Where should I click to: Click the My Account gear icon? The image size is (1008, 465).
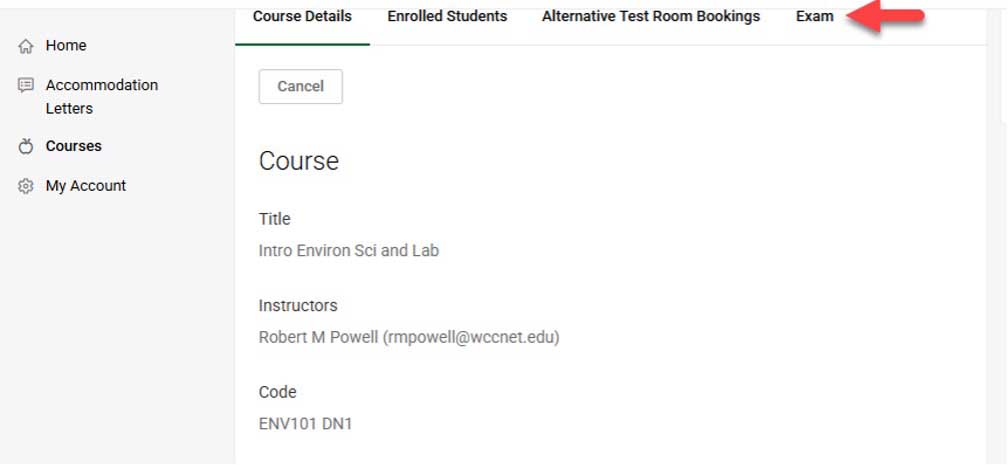[x=27, y=186]
